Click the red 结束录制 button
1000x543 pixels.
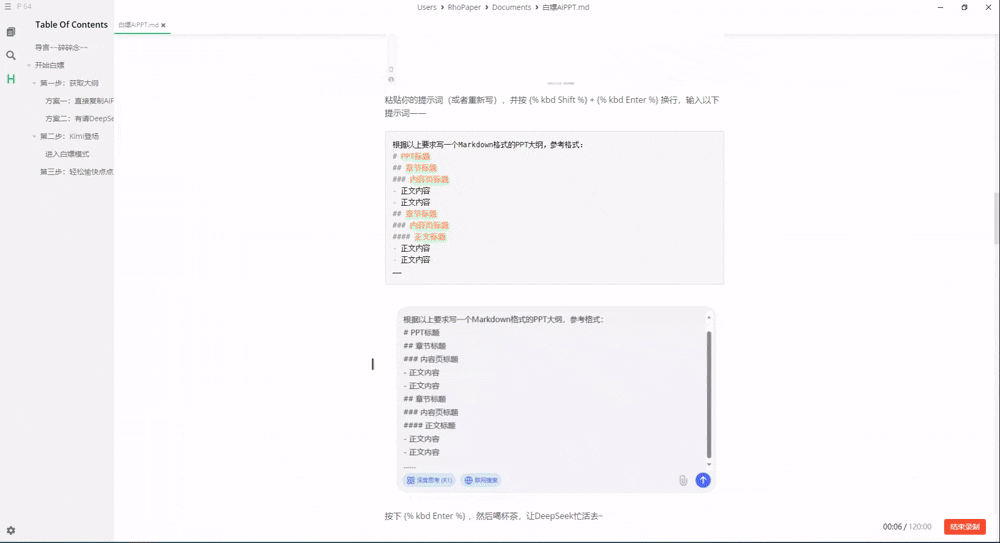pos(965,526)
